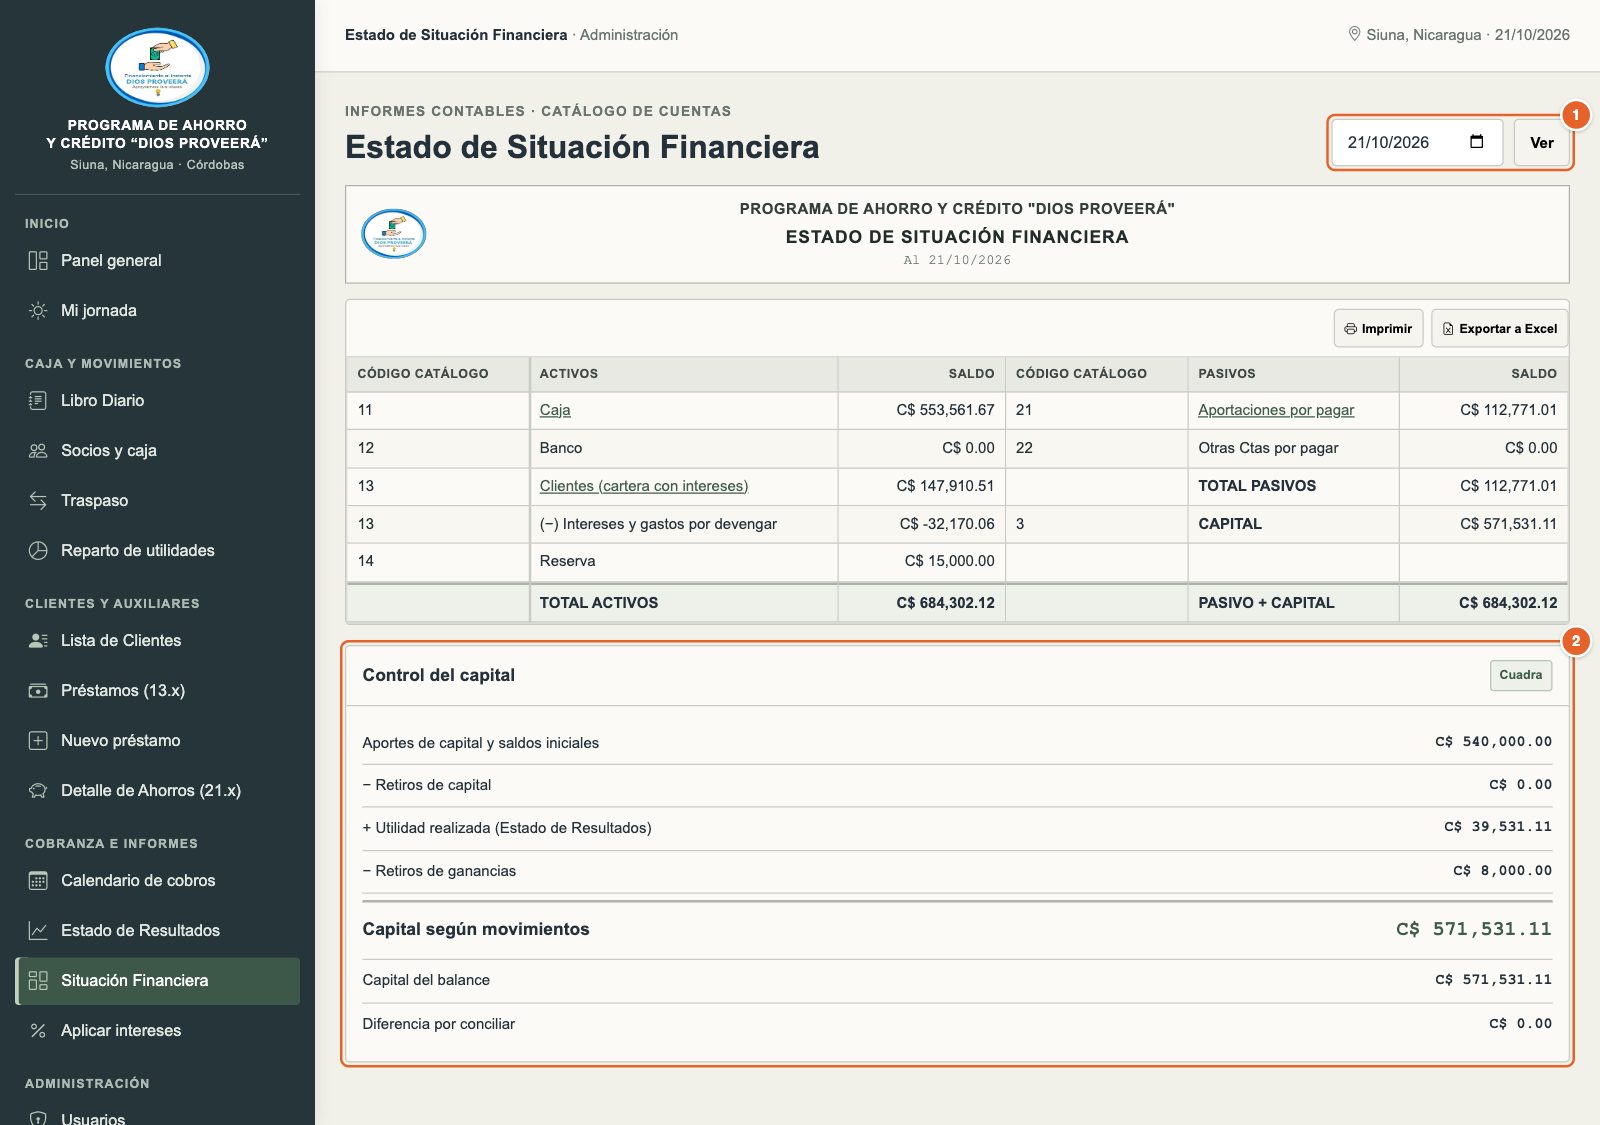Screen dimensions: 1600x1125
Task: Click the Lista de Clientes icon
Action: point(38,641)
